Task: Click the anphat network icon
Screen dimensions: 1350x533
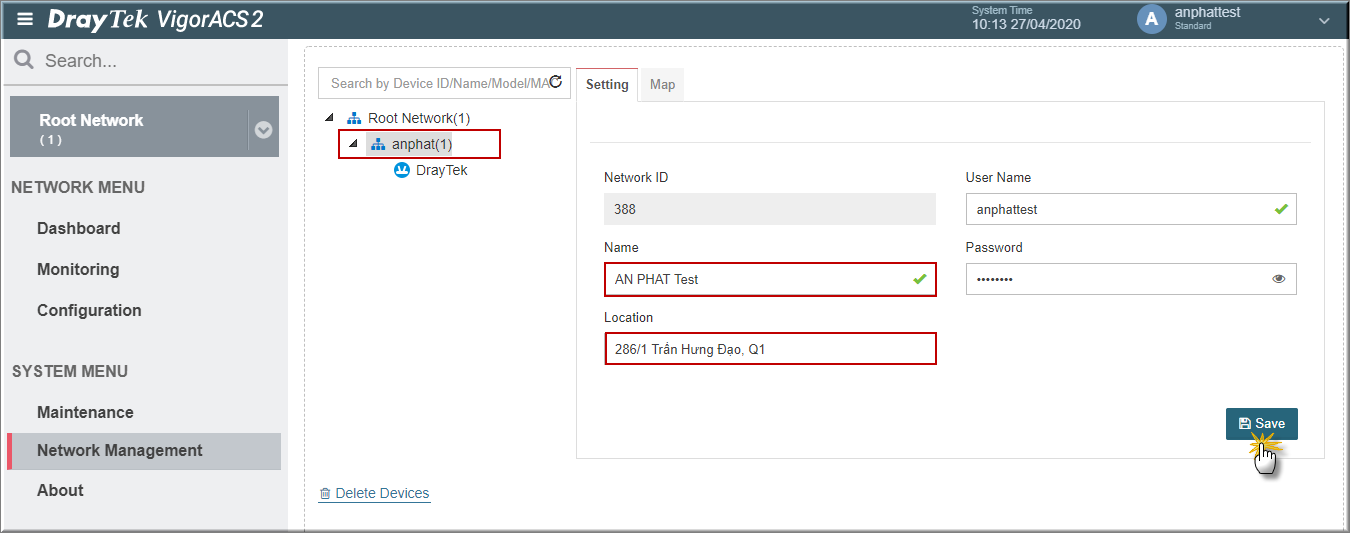Action: pos(378,144)
